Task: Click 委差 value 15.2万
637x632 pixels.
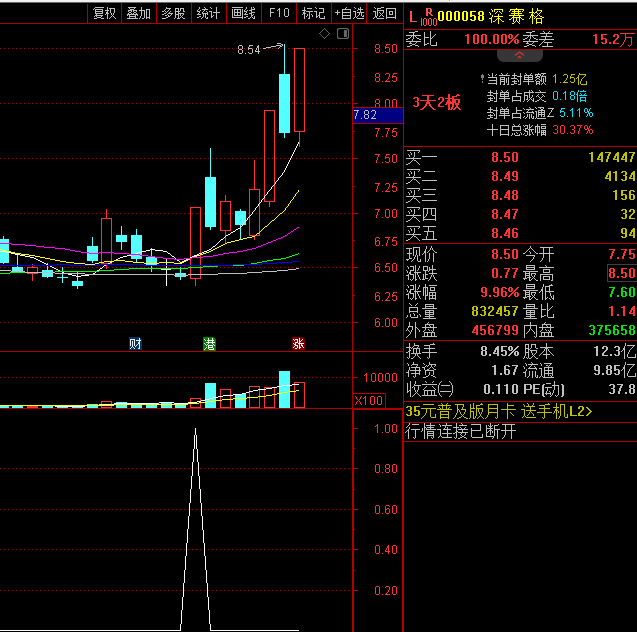Action: (613, 39)
